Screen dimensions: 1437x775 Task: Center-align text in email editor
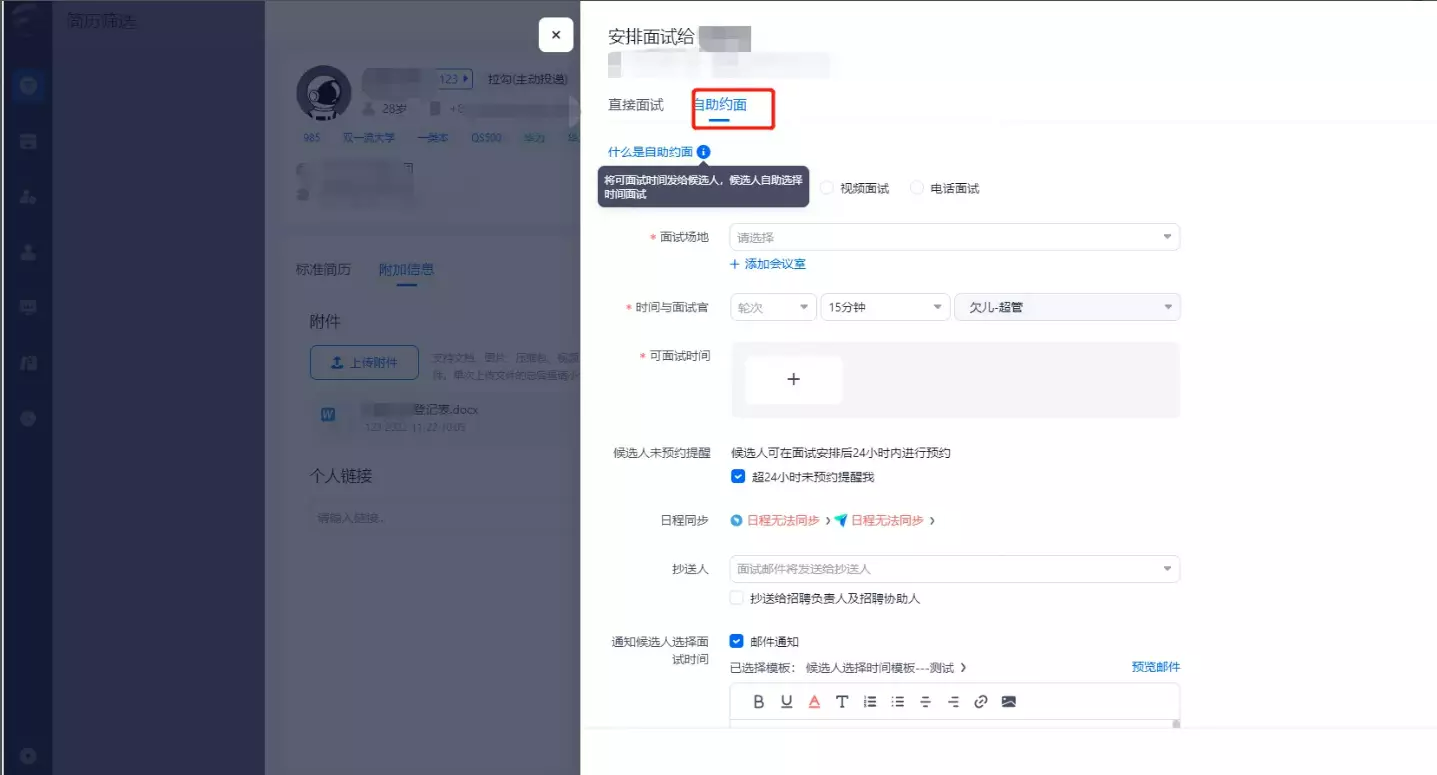tap(925, 702)
